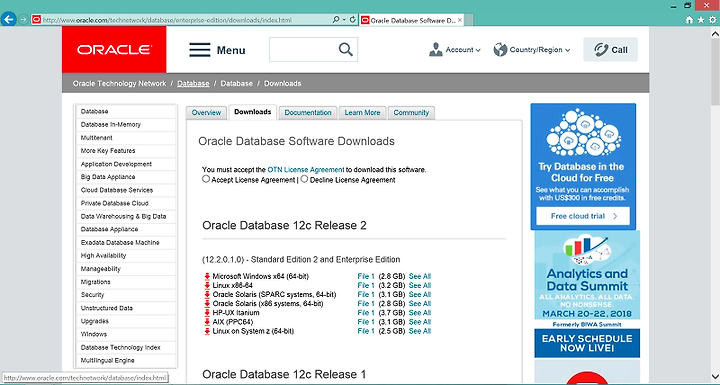Click See All for Linux x86-64
The image size is (720, 385).
[x=420, y=285]
